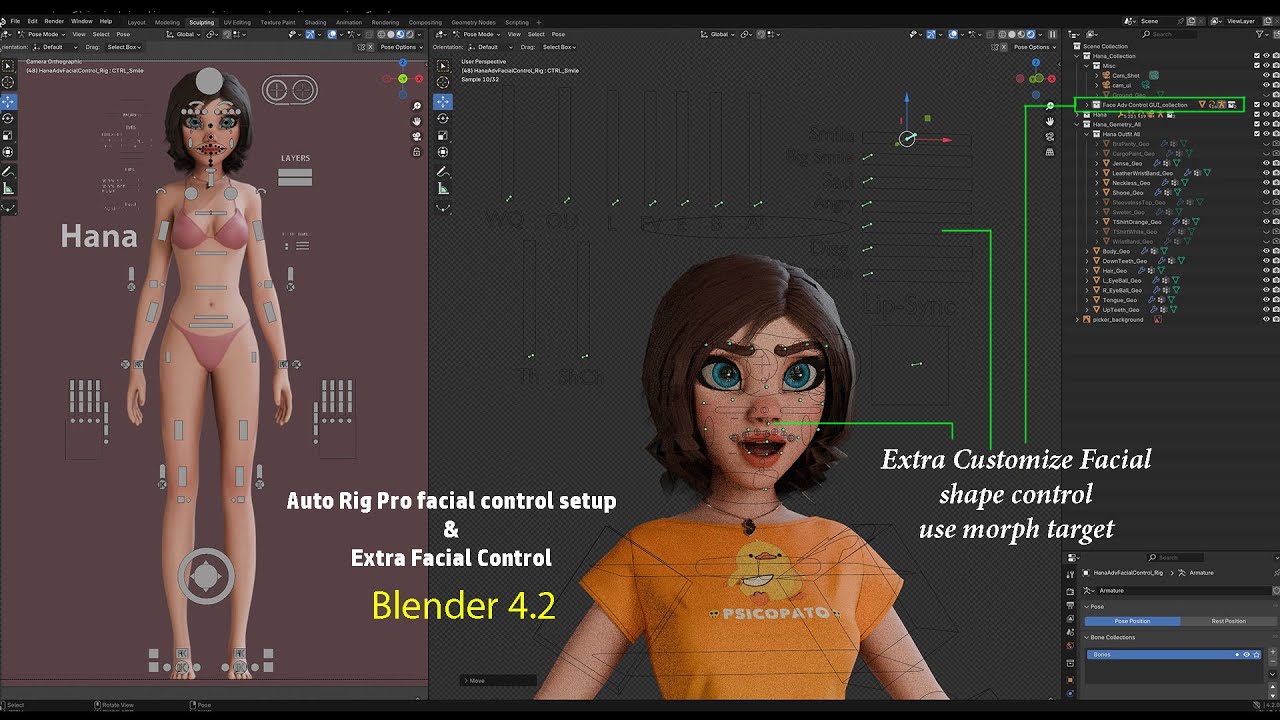Viewport: 1280px width, 720px height.
Task: Click the zoom magnifier in left viewport
Action: 417,106
